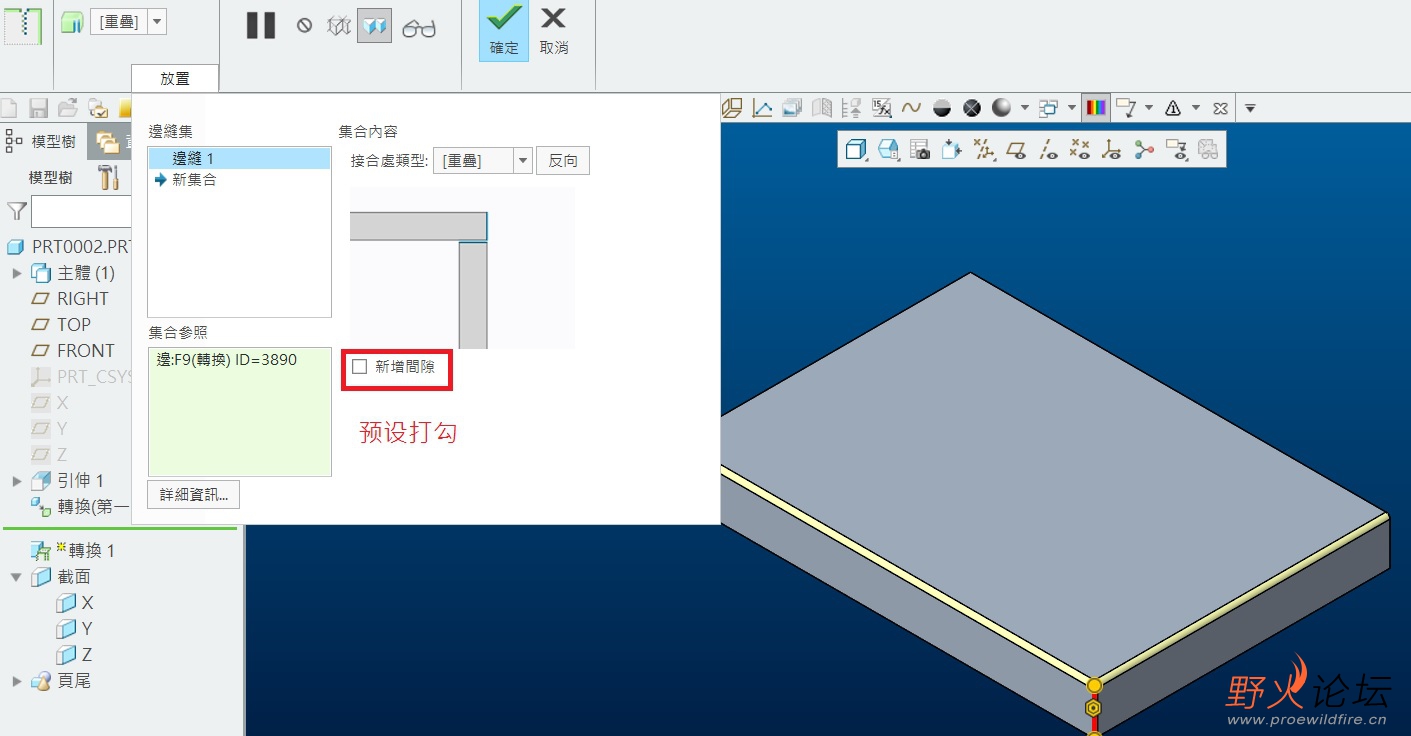Click the spin center icon

(x=1144, y=150)
